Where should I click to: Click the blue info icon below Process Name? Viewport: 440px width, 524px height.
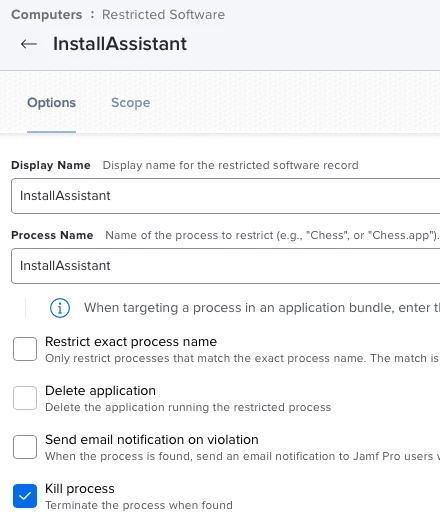coord(60,308)
